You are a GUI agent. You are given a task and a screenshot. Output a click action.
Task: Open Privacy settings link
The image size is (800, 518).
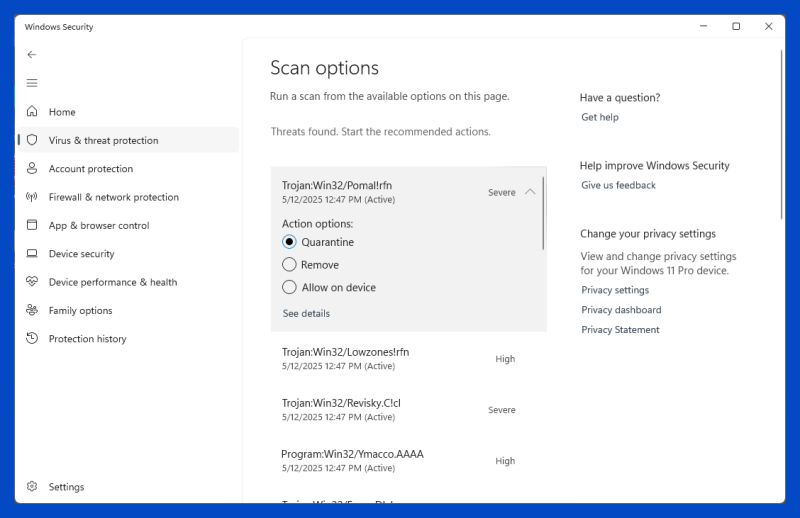[615, 290]
